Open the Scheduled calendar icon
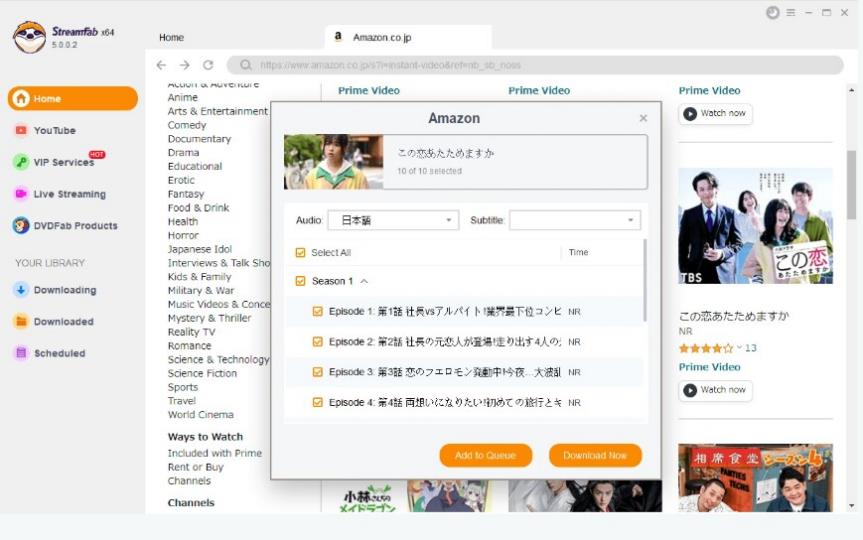 pos(21,353)
